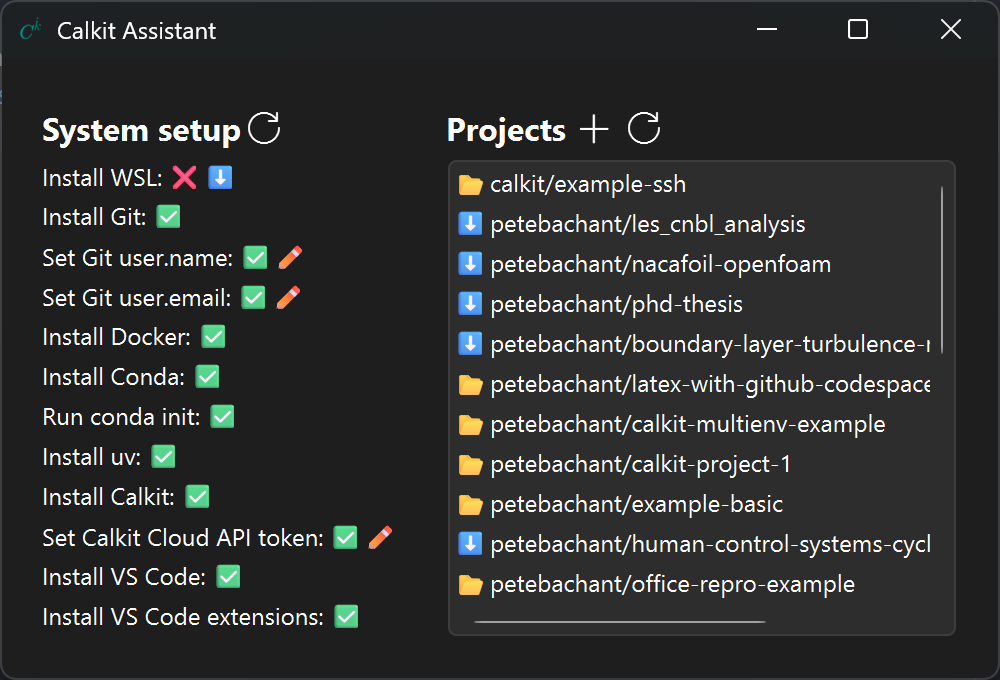Click the Install Conda green checkmark
1000x680 pixels.
click(x=207, y=376)
